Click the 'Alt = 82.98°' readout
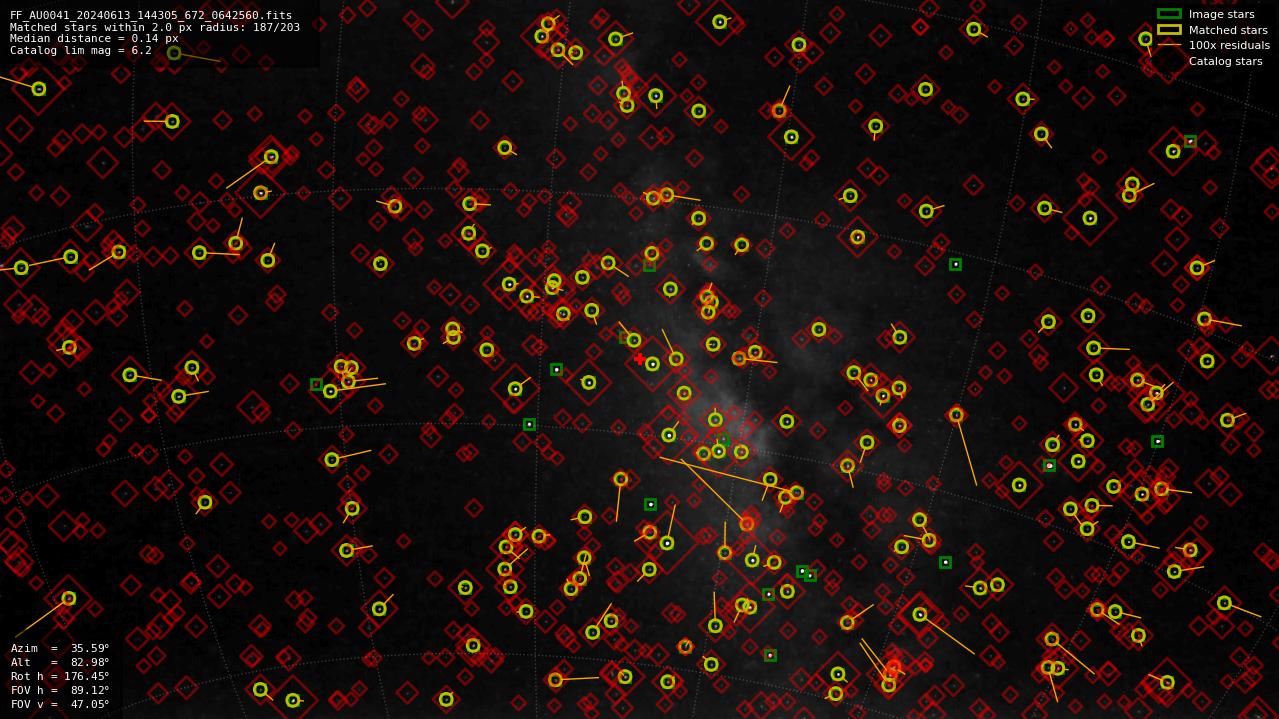 point(60,663)
